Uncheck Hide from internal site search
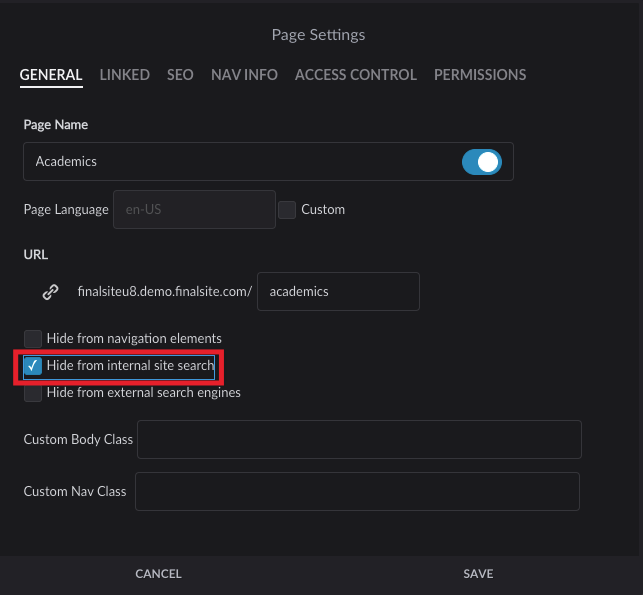This screenshot has height=595, width=643. [x=33, y=366]
